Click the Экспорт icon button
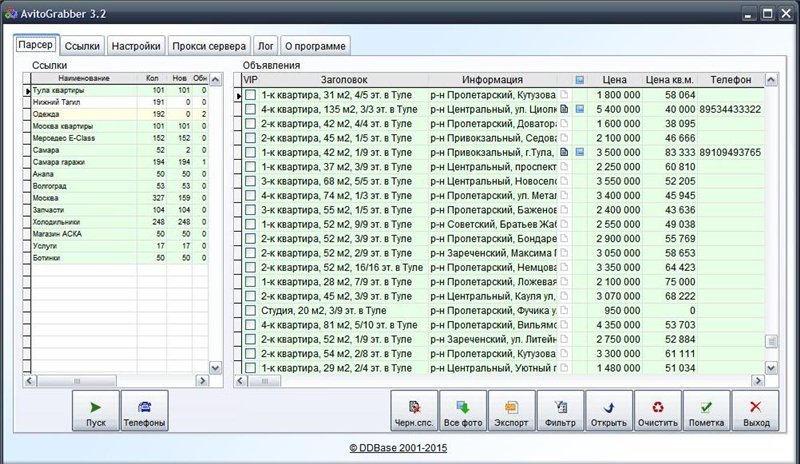 tap(511, 411)
